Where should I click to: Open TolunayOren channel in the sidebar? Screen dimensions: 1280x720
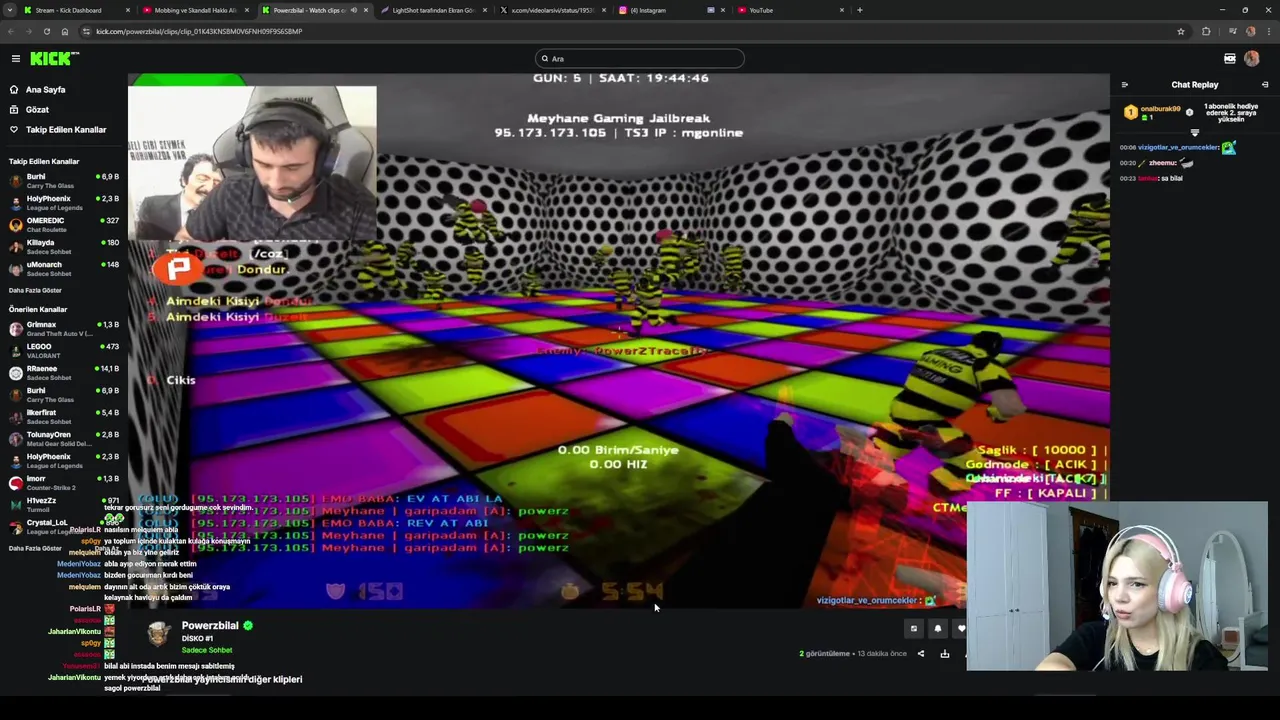click(64, 438)
